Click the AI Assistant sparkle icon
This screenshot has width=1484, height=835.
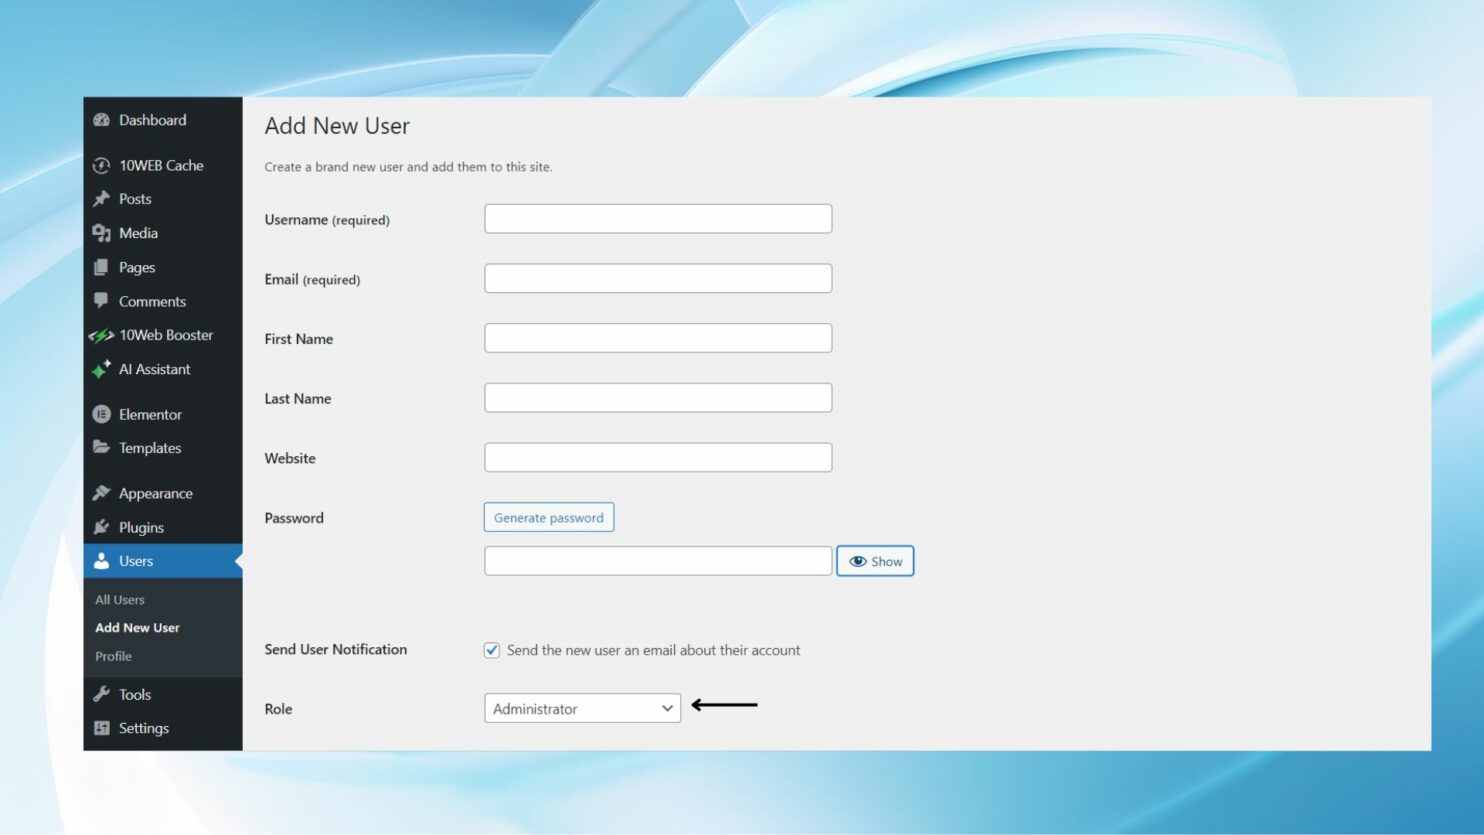click(x=101, y=369)
